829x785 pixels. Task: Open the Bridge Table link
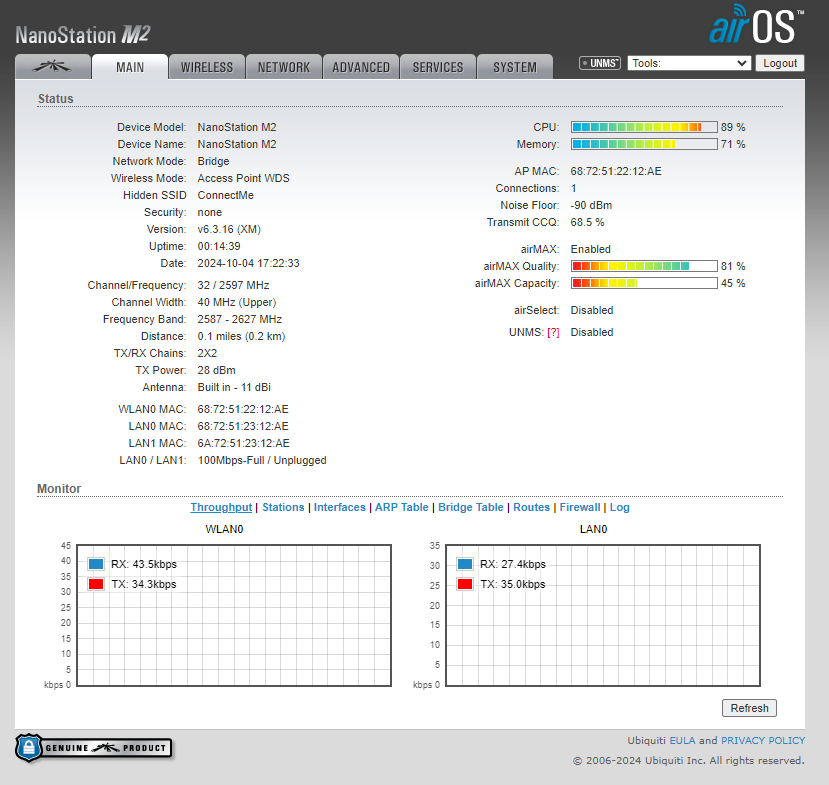point(471,507)
